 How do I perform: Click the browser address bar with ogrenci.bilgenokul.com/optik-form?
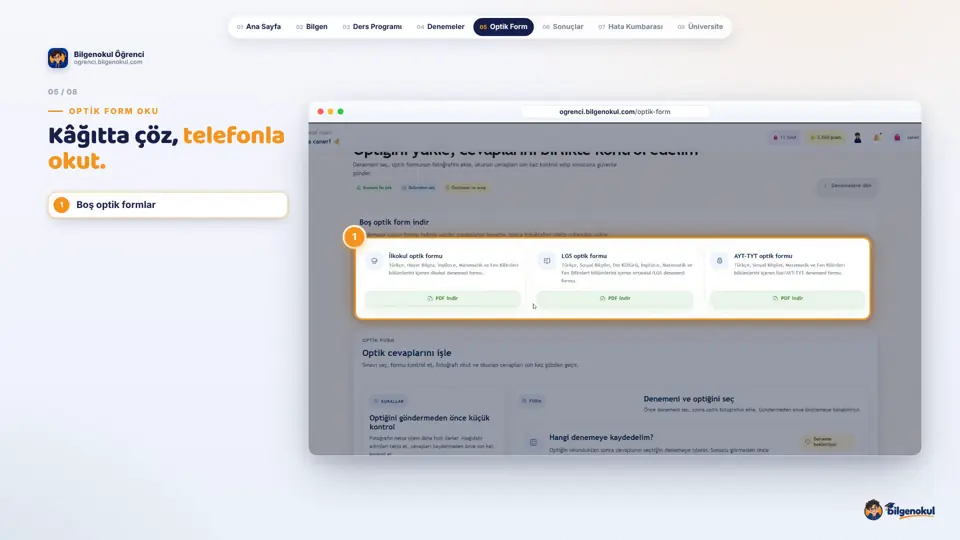click(x=615, y=111)
